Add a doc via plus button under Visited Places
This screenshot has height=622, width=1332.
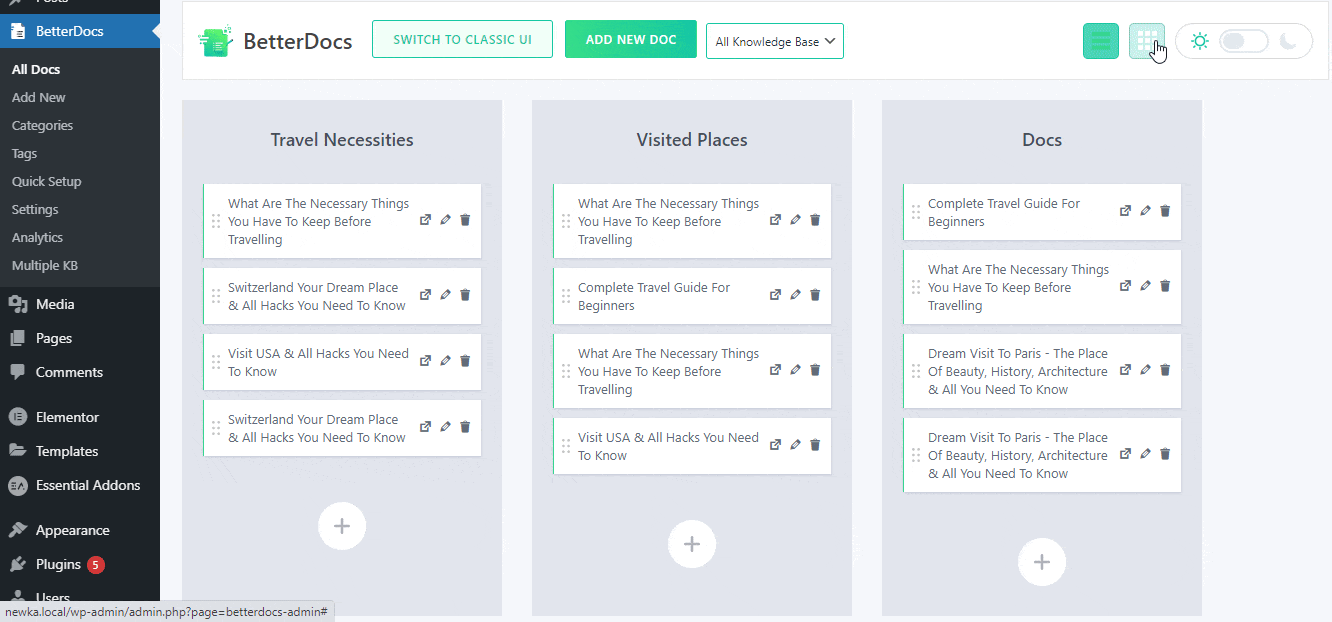tap(692, 544)
